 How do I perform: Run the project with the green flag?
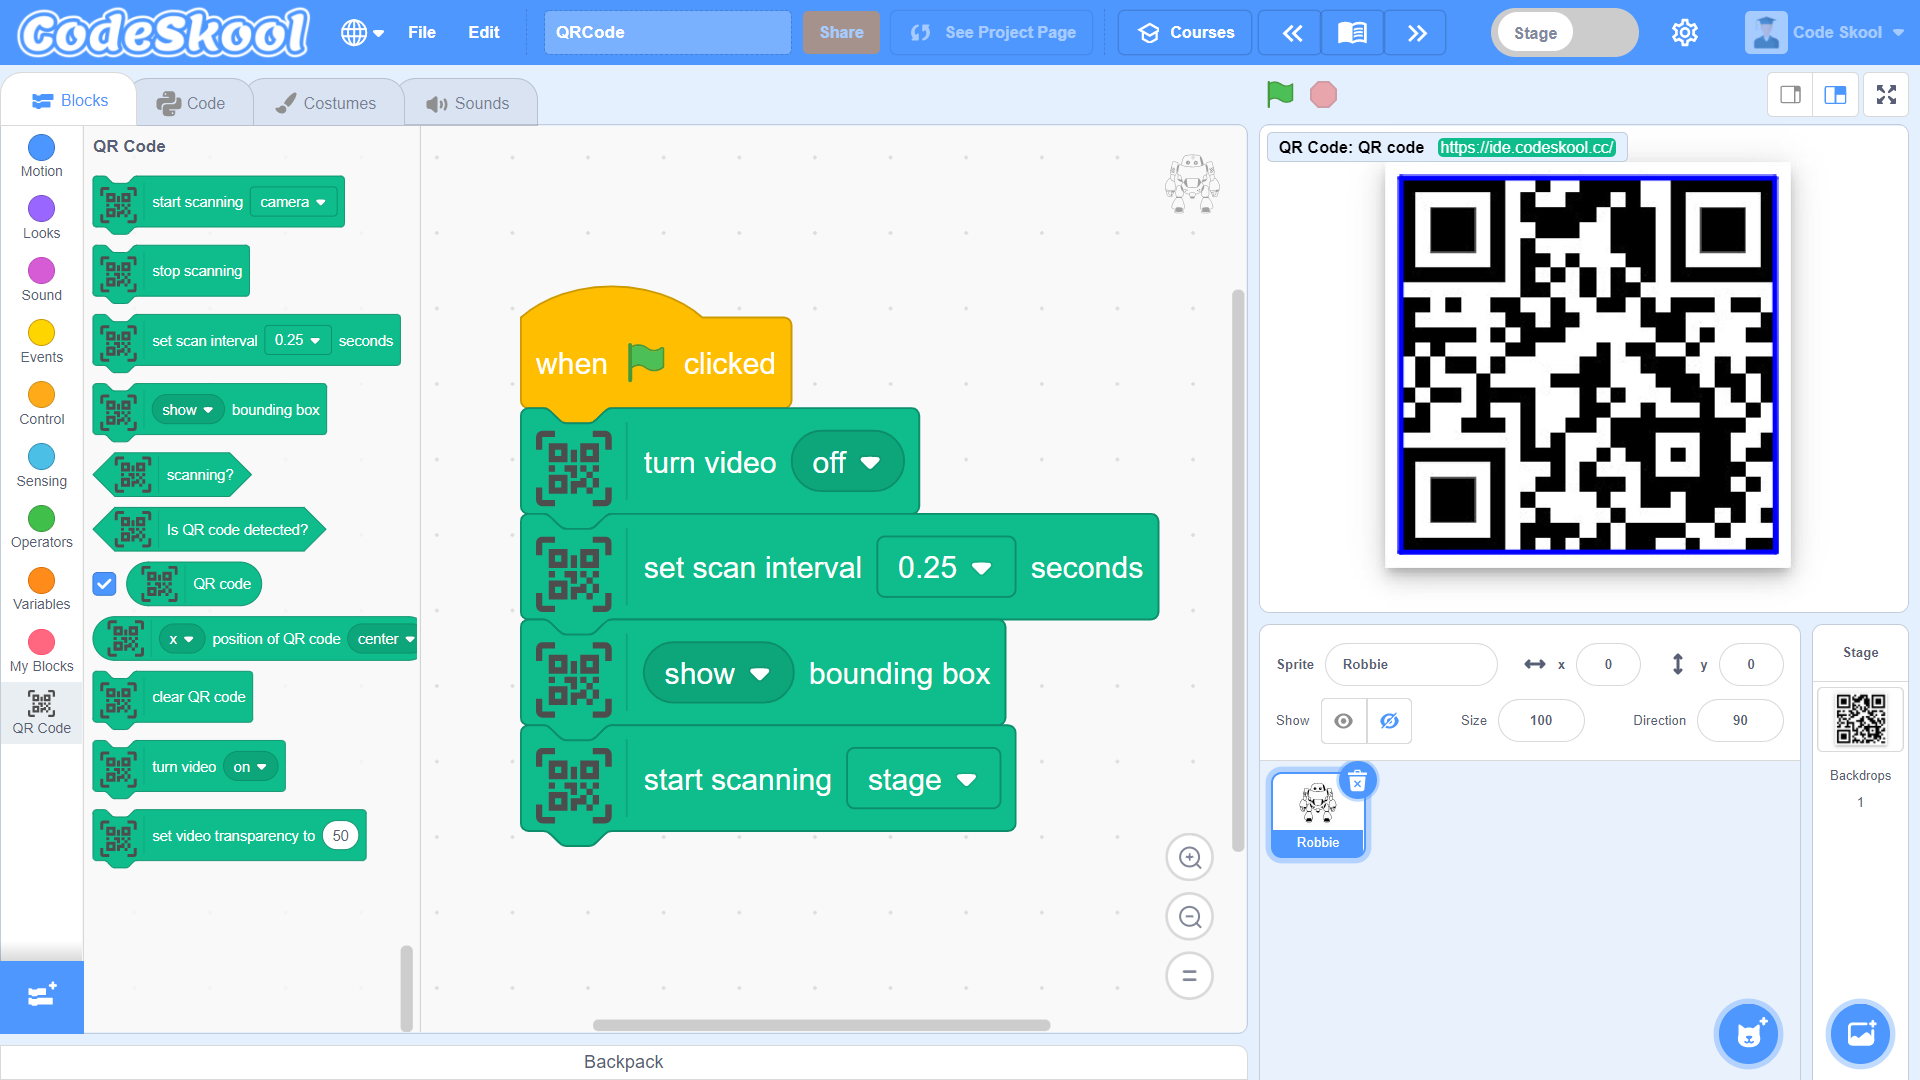coord(1278,94)
